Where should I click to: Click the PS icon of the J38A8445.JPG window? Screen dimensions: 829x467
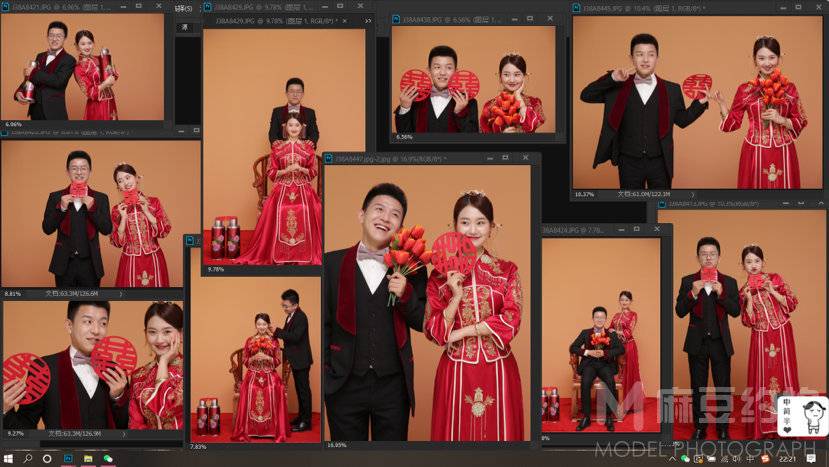[577, 8]
